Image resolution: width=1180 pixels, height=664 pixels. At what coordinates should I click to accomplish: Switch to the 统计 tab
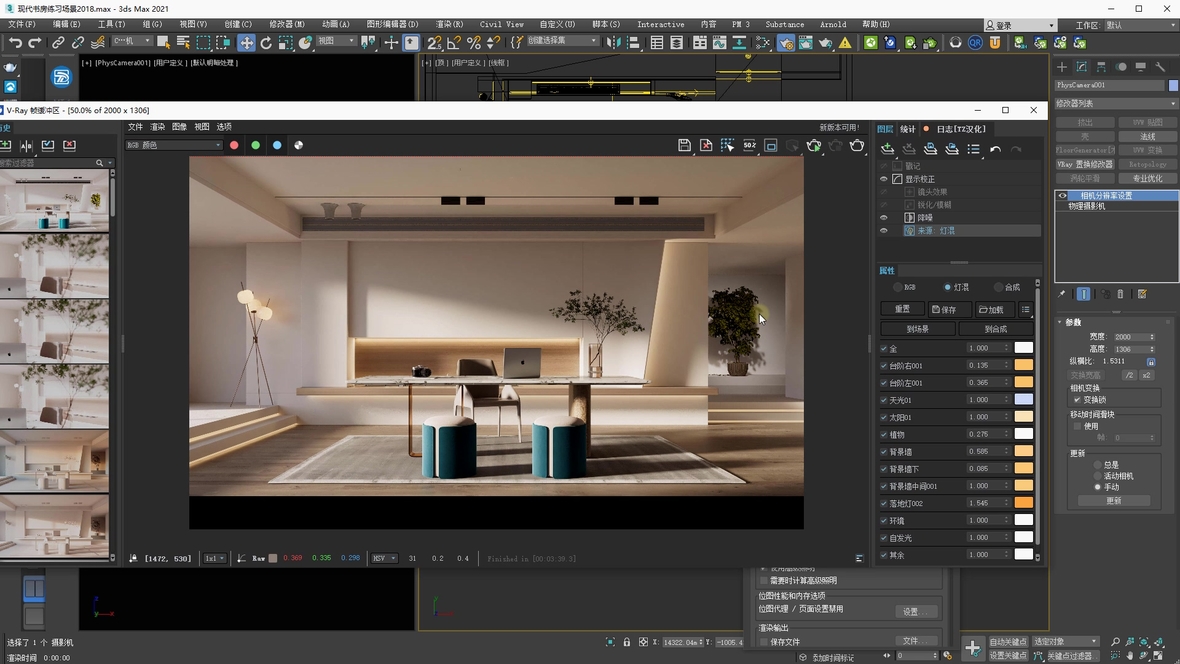point(908,128)
